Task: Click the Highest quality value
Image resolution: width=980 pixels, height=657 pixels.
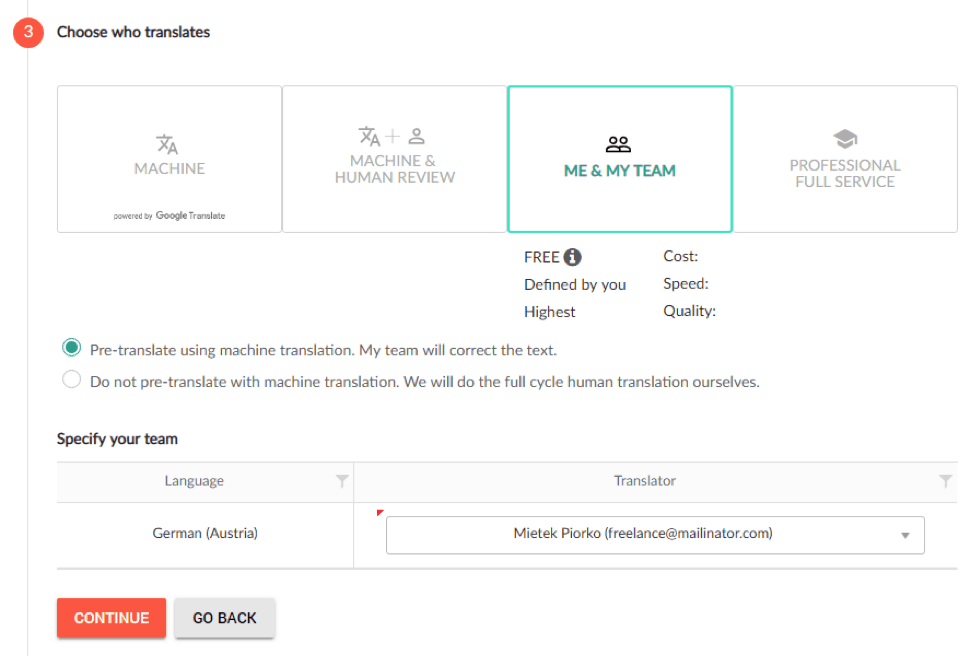Action: (549, 311)
